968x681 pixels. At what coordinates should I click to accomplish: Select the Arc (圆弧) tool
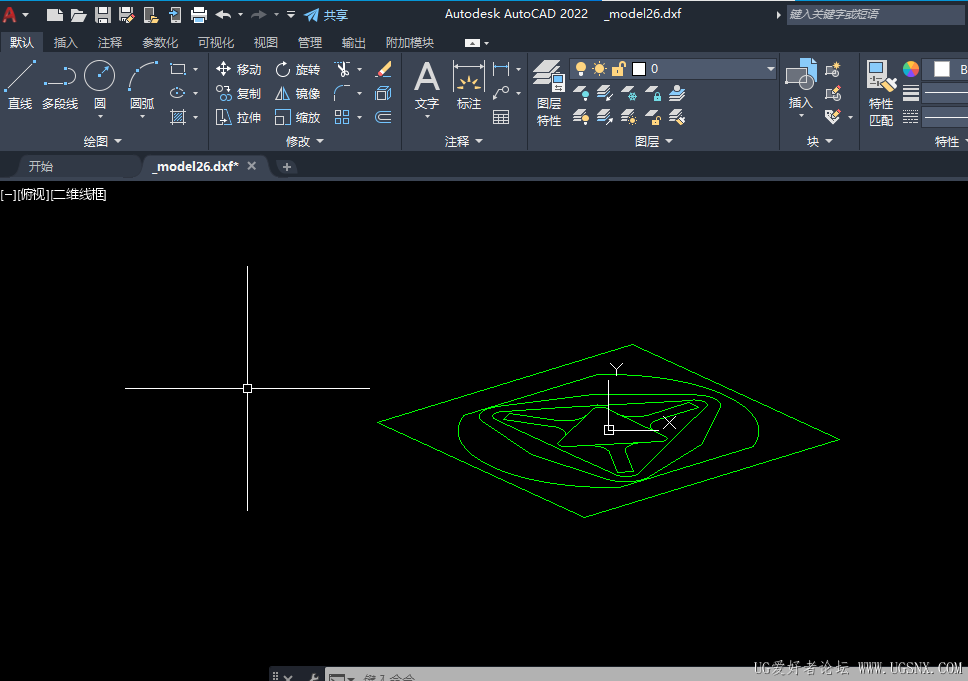(143, 83)
